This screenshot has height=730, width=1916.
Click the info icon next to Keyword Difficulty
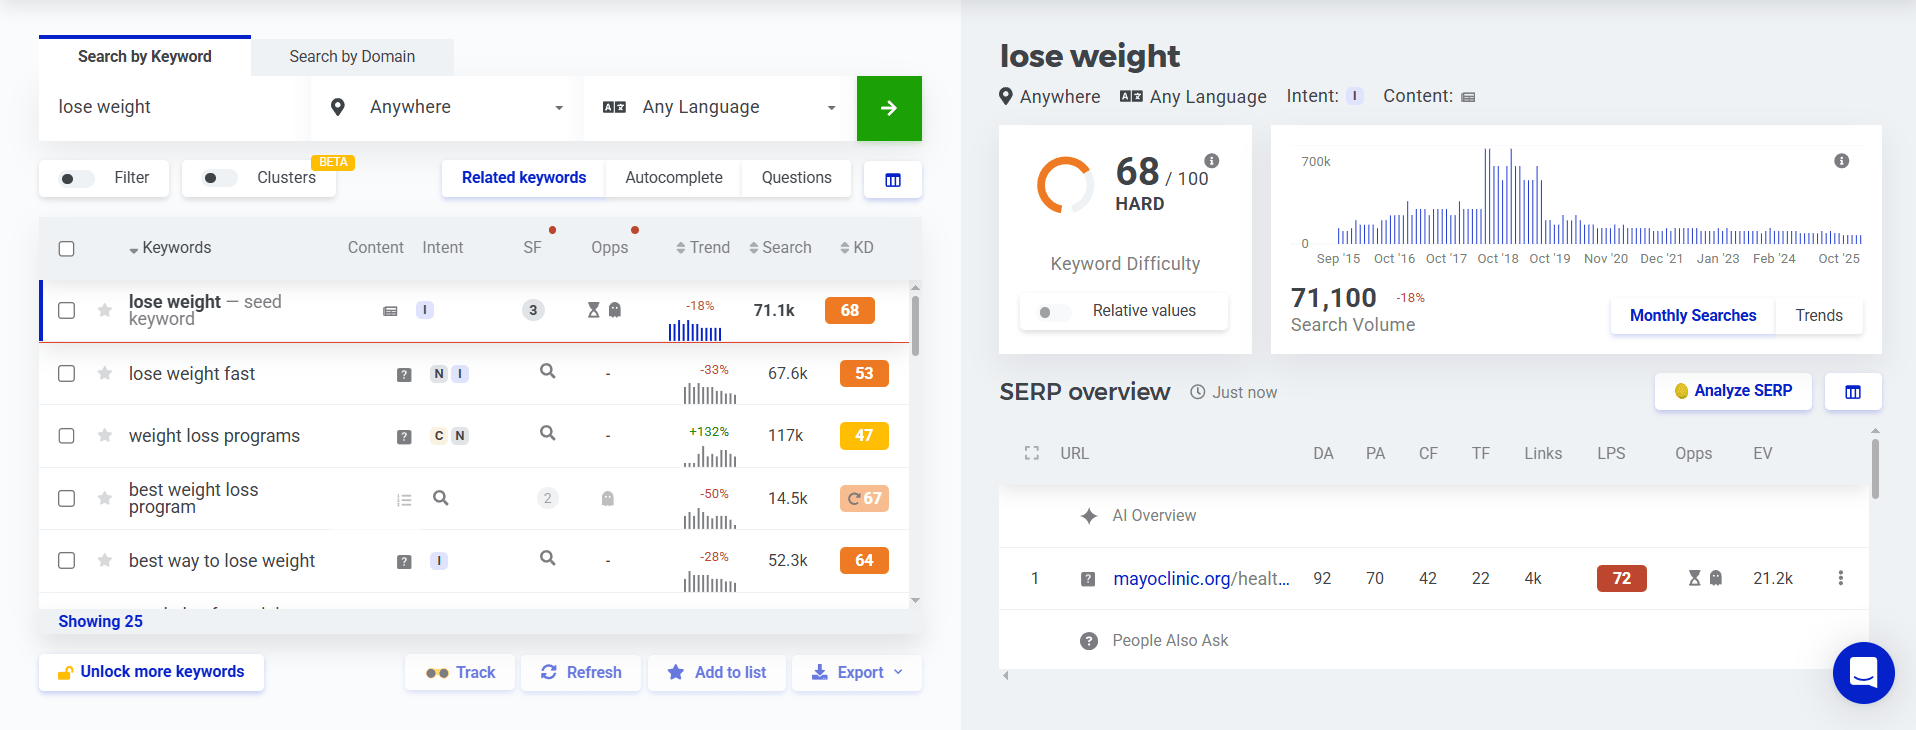(x=1211, y=159)
